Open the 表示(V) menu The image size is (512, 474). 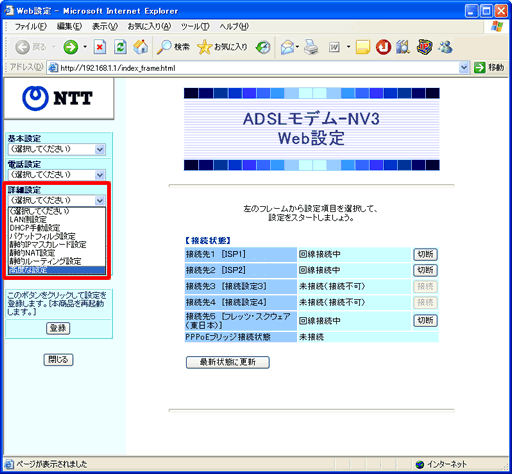pos(105,26)
